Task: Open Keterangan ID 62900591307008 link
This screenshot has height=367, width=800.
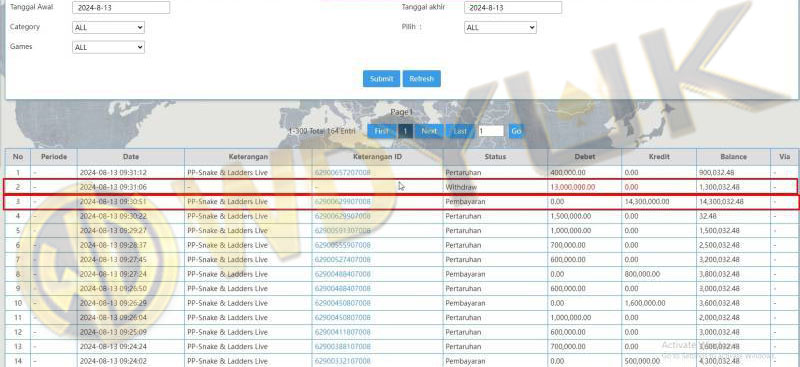Action: (x=343, y=231)
